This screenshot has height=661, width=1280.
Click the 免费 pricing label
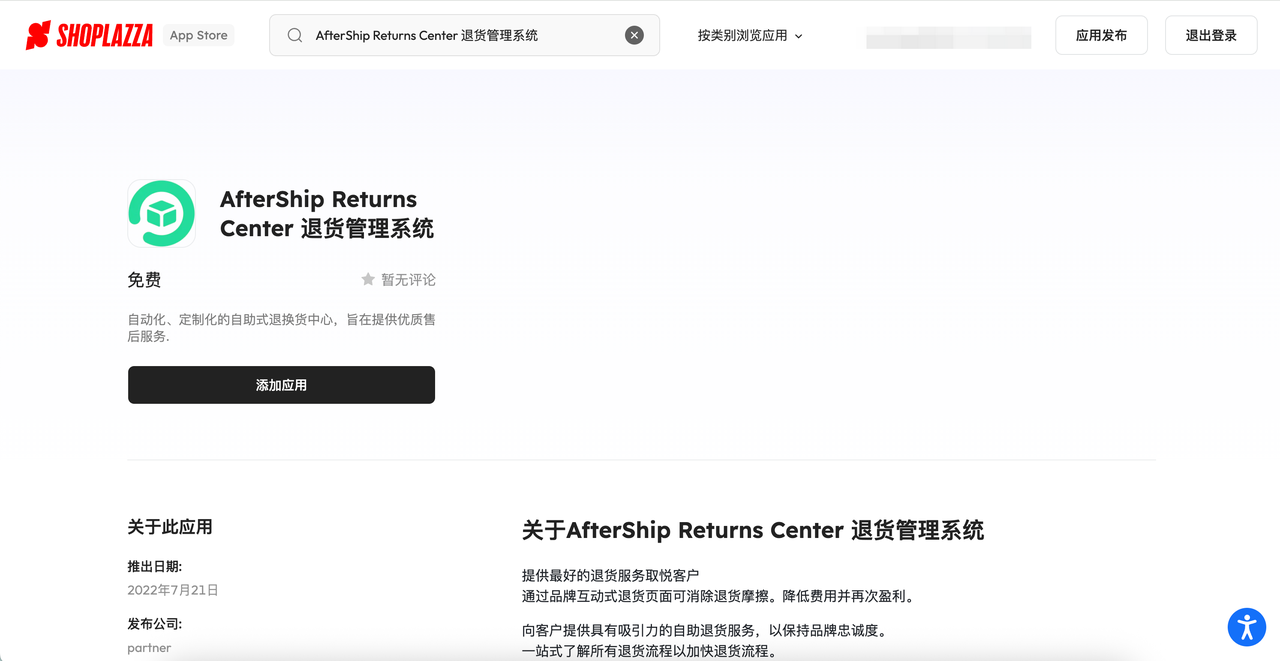(x=143, y=280)
